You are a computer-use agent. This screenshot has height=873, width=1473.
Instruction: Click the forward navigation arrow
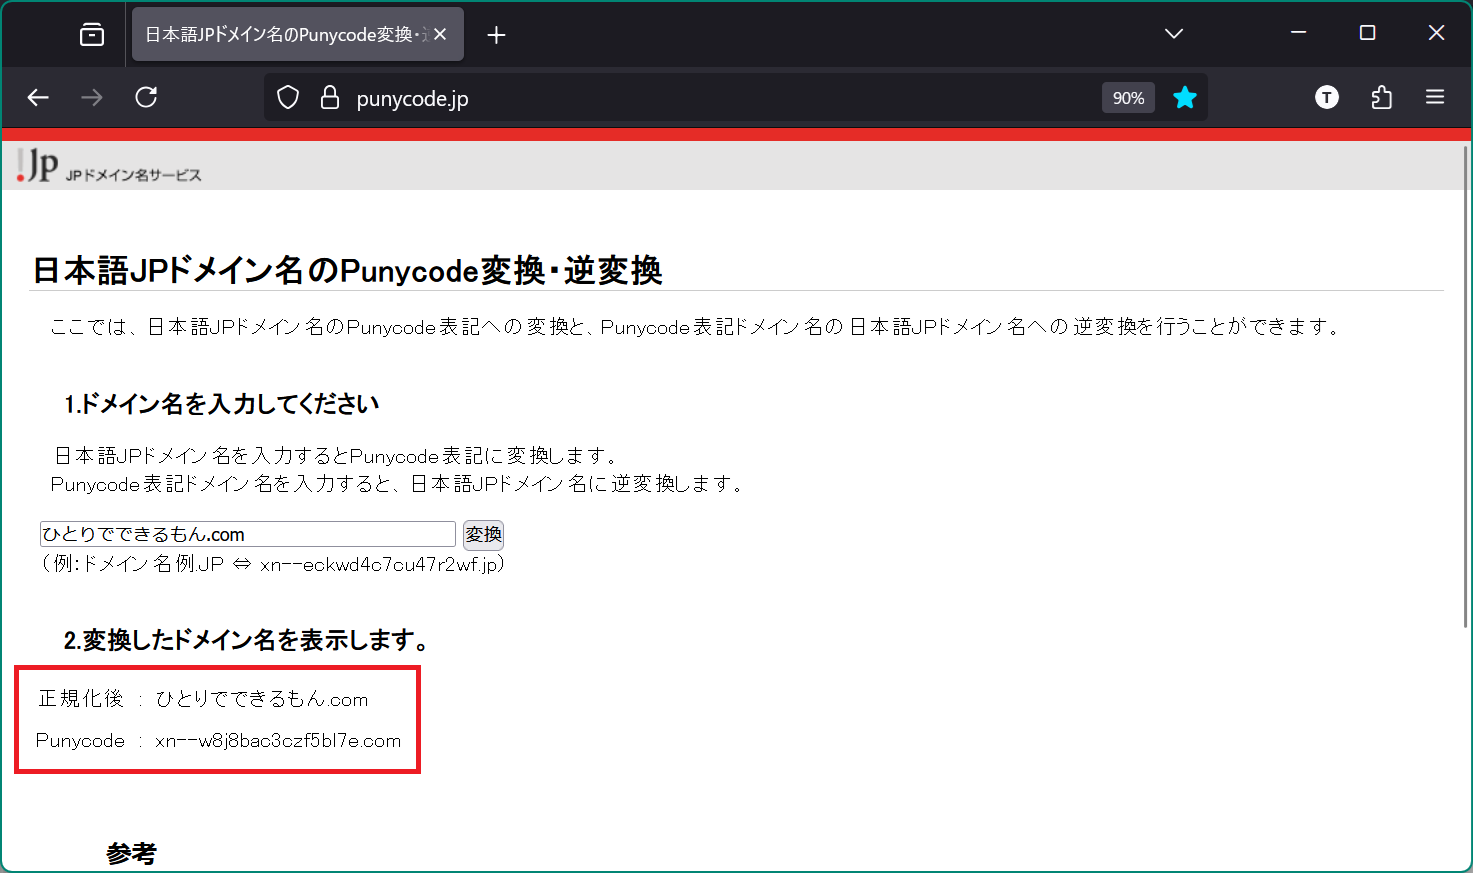(92, 97)
